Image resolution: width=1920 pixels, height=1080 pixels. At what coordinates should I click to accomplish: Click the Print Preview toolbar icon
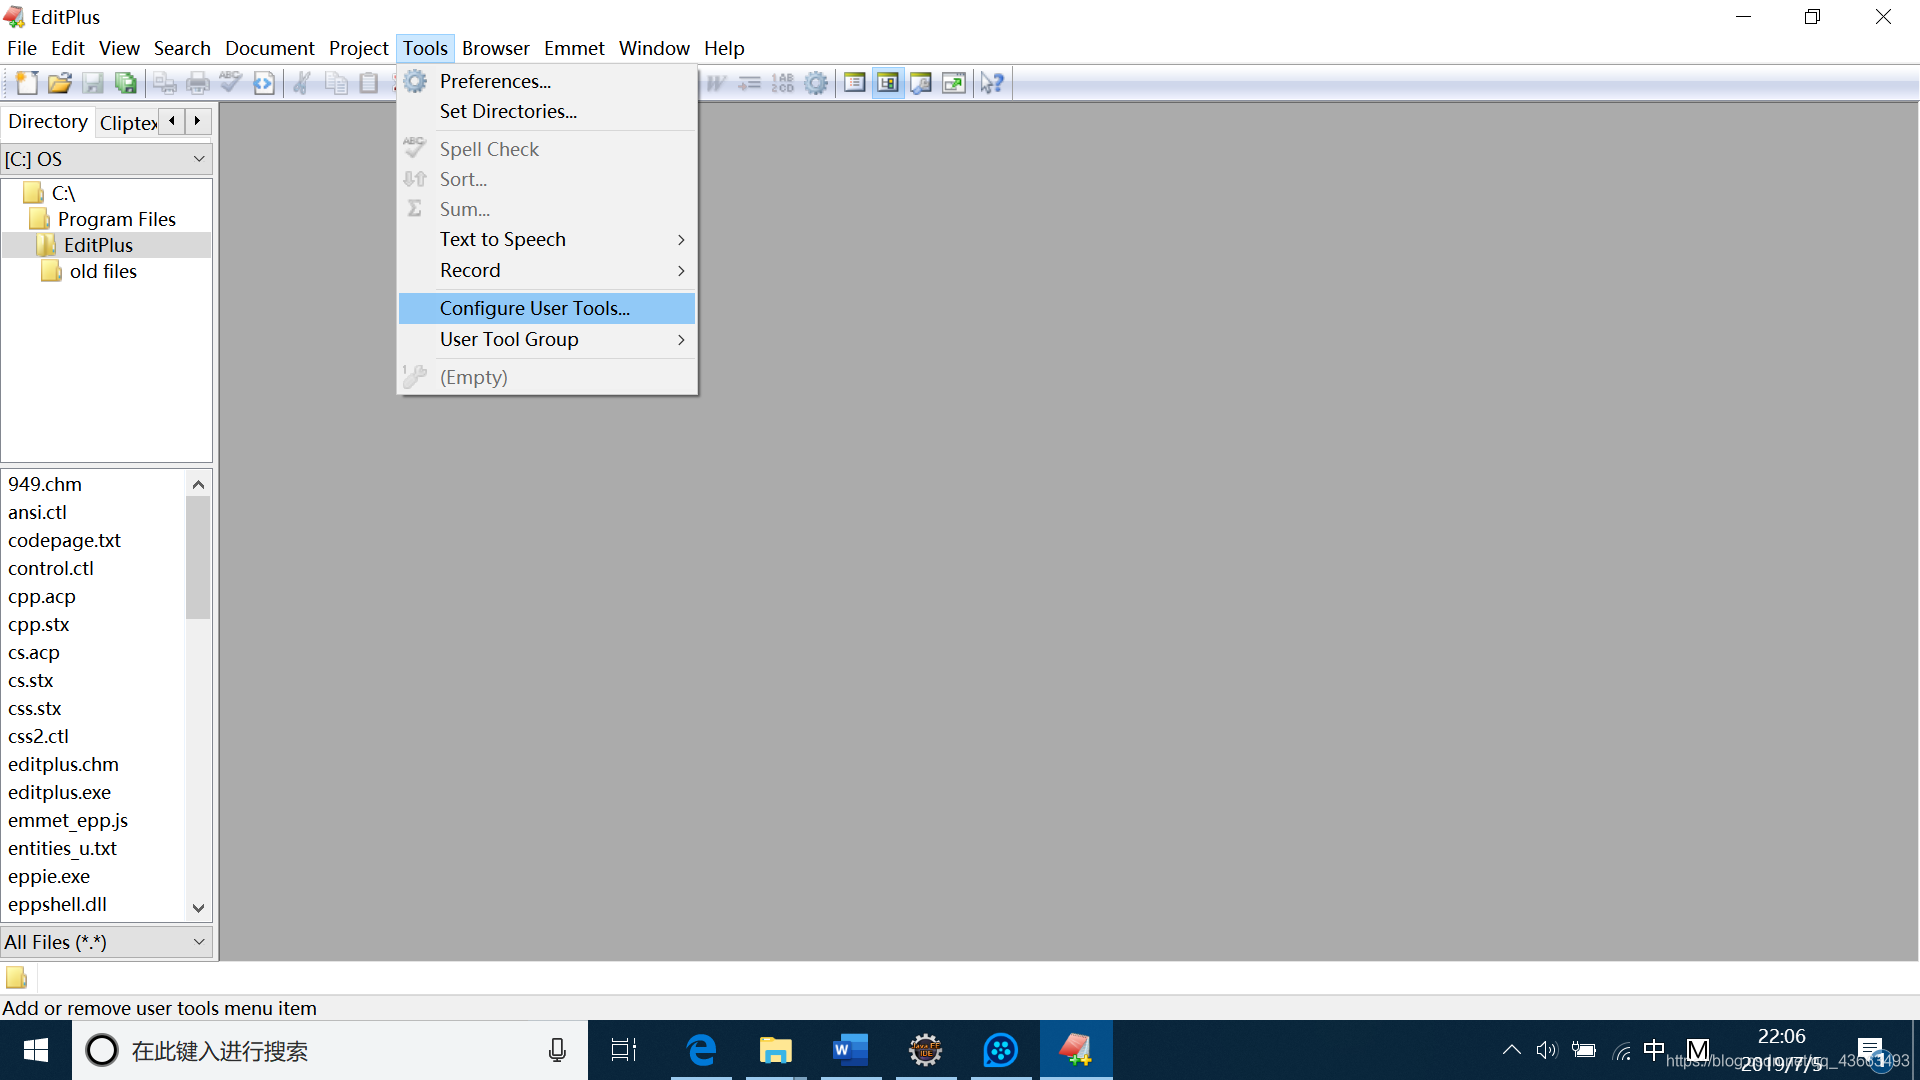165,83
